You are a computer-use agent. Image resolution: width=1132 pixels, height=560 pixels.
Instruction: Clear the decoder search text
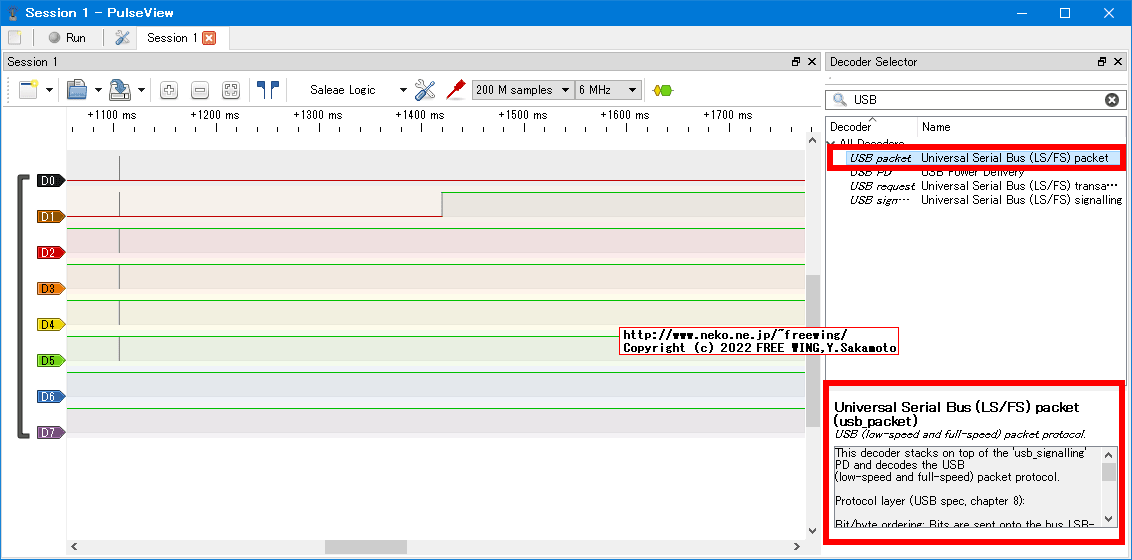1112,100
